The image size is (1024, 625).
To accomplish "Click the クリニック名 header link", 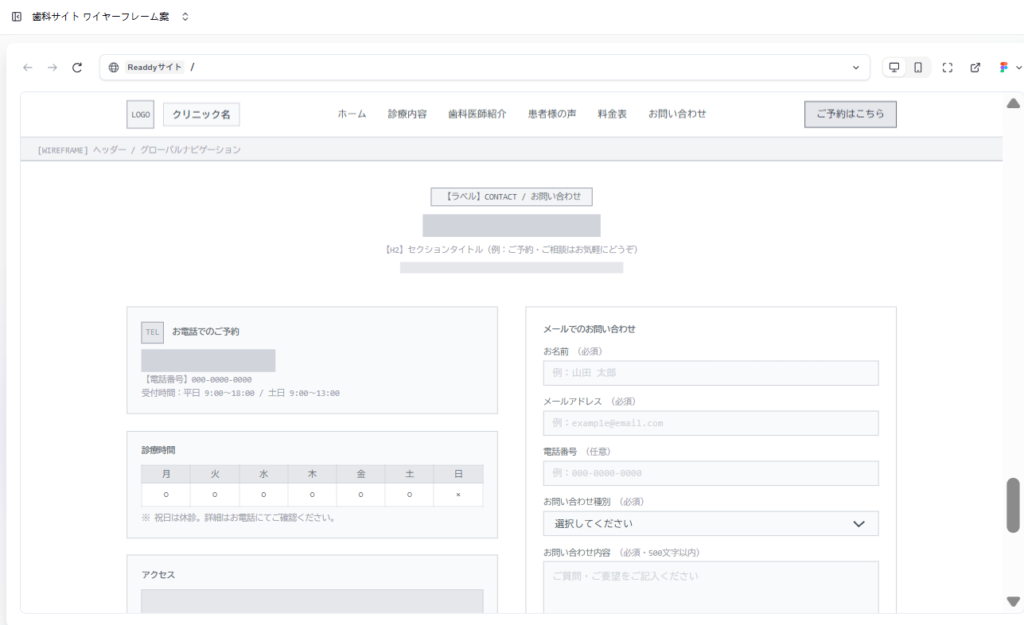I will [x=201, y=115].
